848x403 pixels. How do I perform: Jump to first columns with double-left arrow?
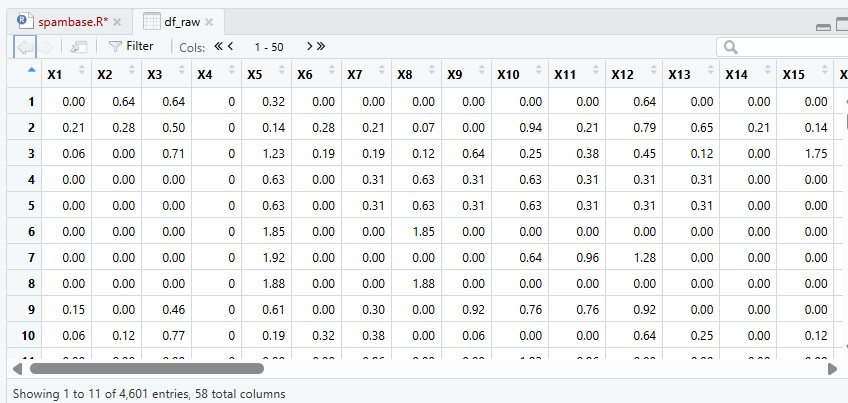click(x=218, y=47)
